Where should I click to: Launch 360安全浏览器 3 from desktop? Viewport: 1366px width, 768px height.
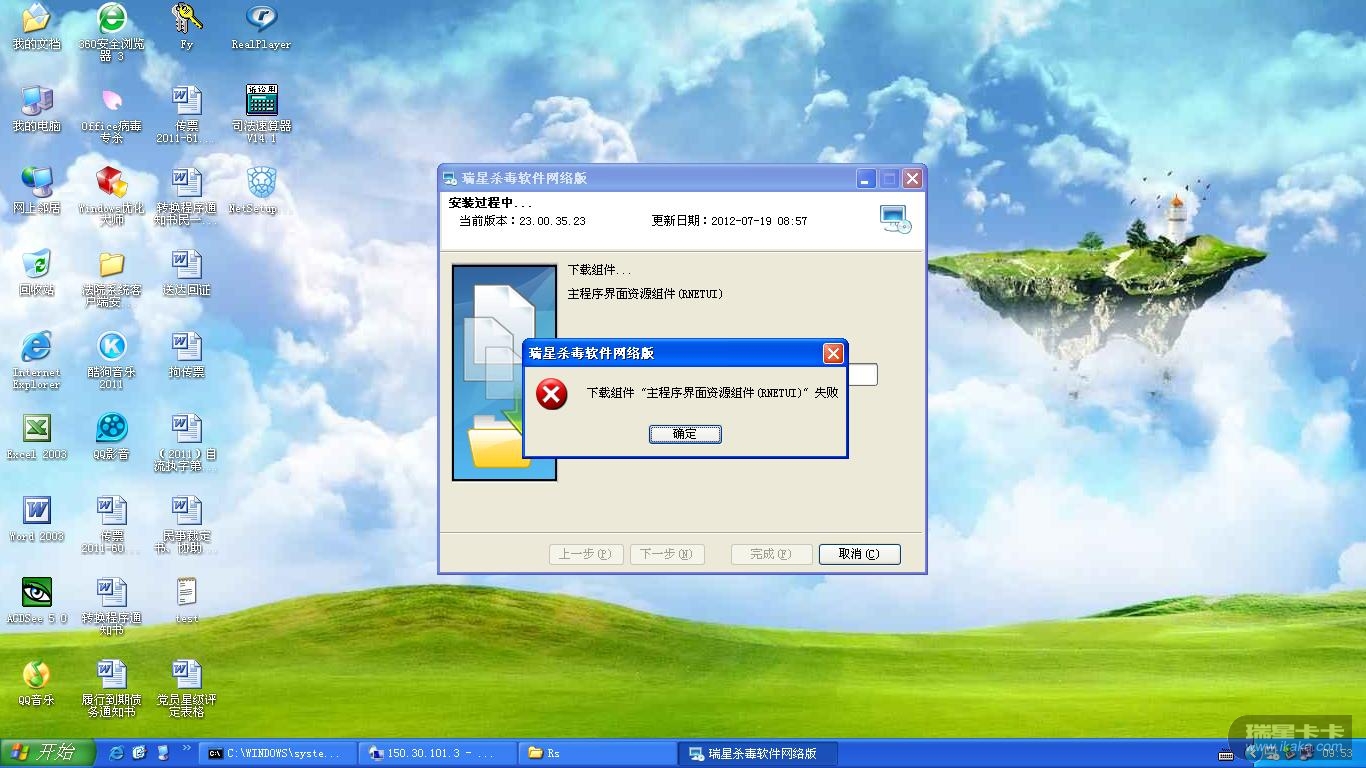[111, 32]
